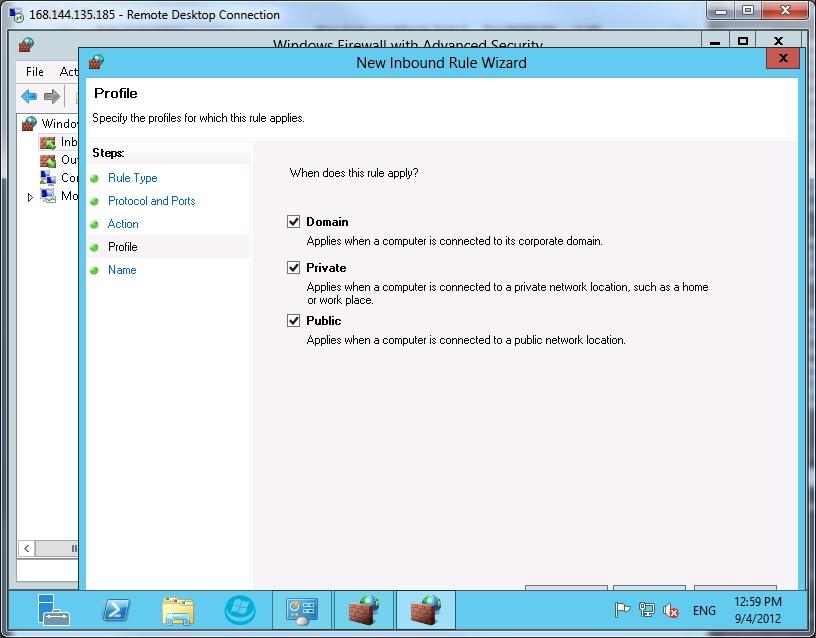Open Action Center flag in system tray
The image size is (816, 638).
pyautogui.click(x=622, y=609)
